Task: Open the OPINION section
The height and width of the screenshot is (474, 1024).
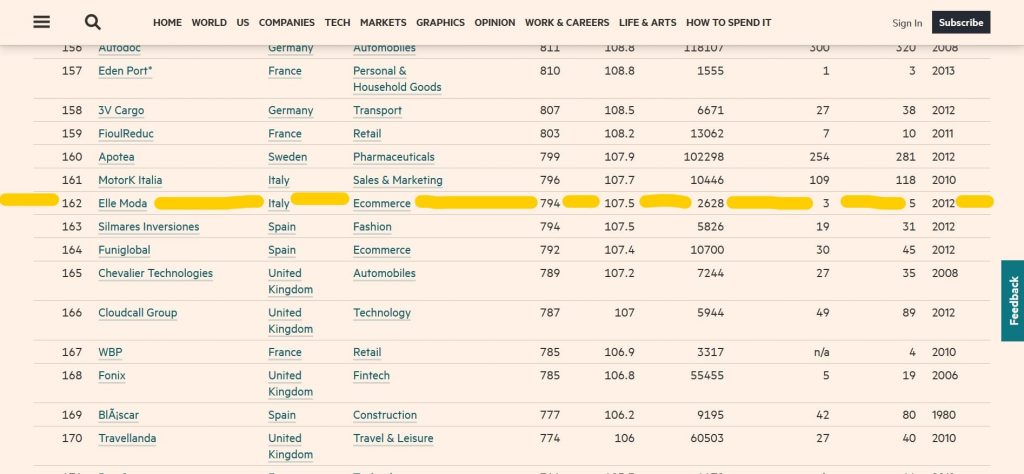Action: click(495, 22)
